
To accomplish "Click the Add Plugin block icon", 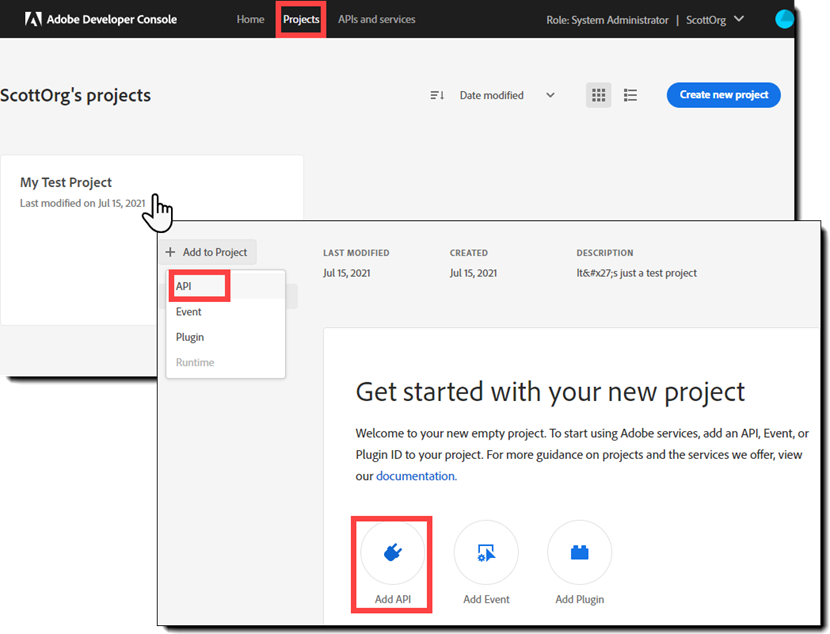I will [x=580, y=553].
